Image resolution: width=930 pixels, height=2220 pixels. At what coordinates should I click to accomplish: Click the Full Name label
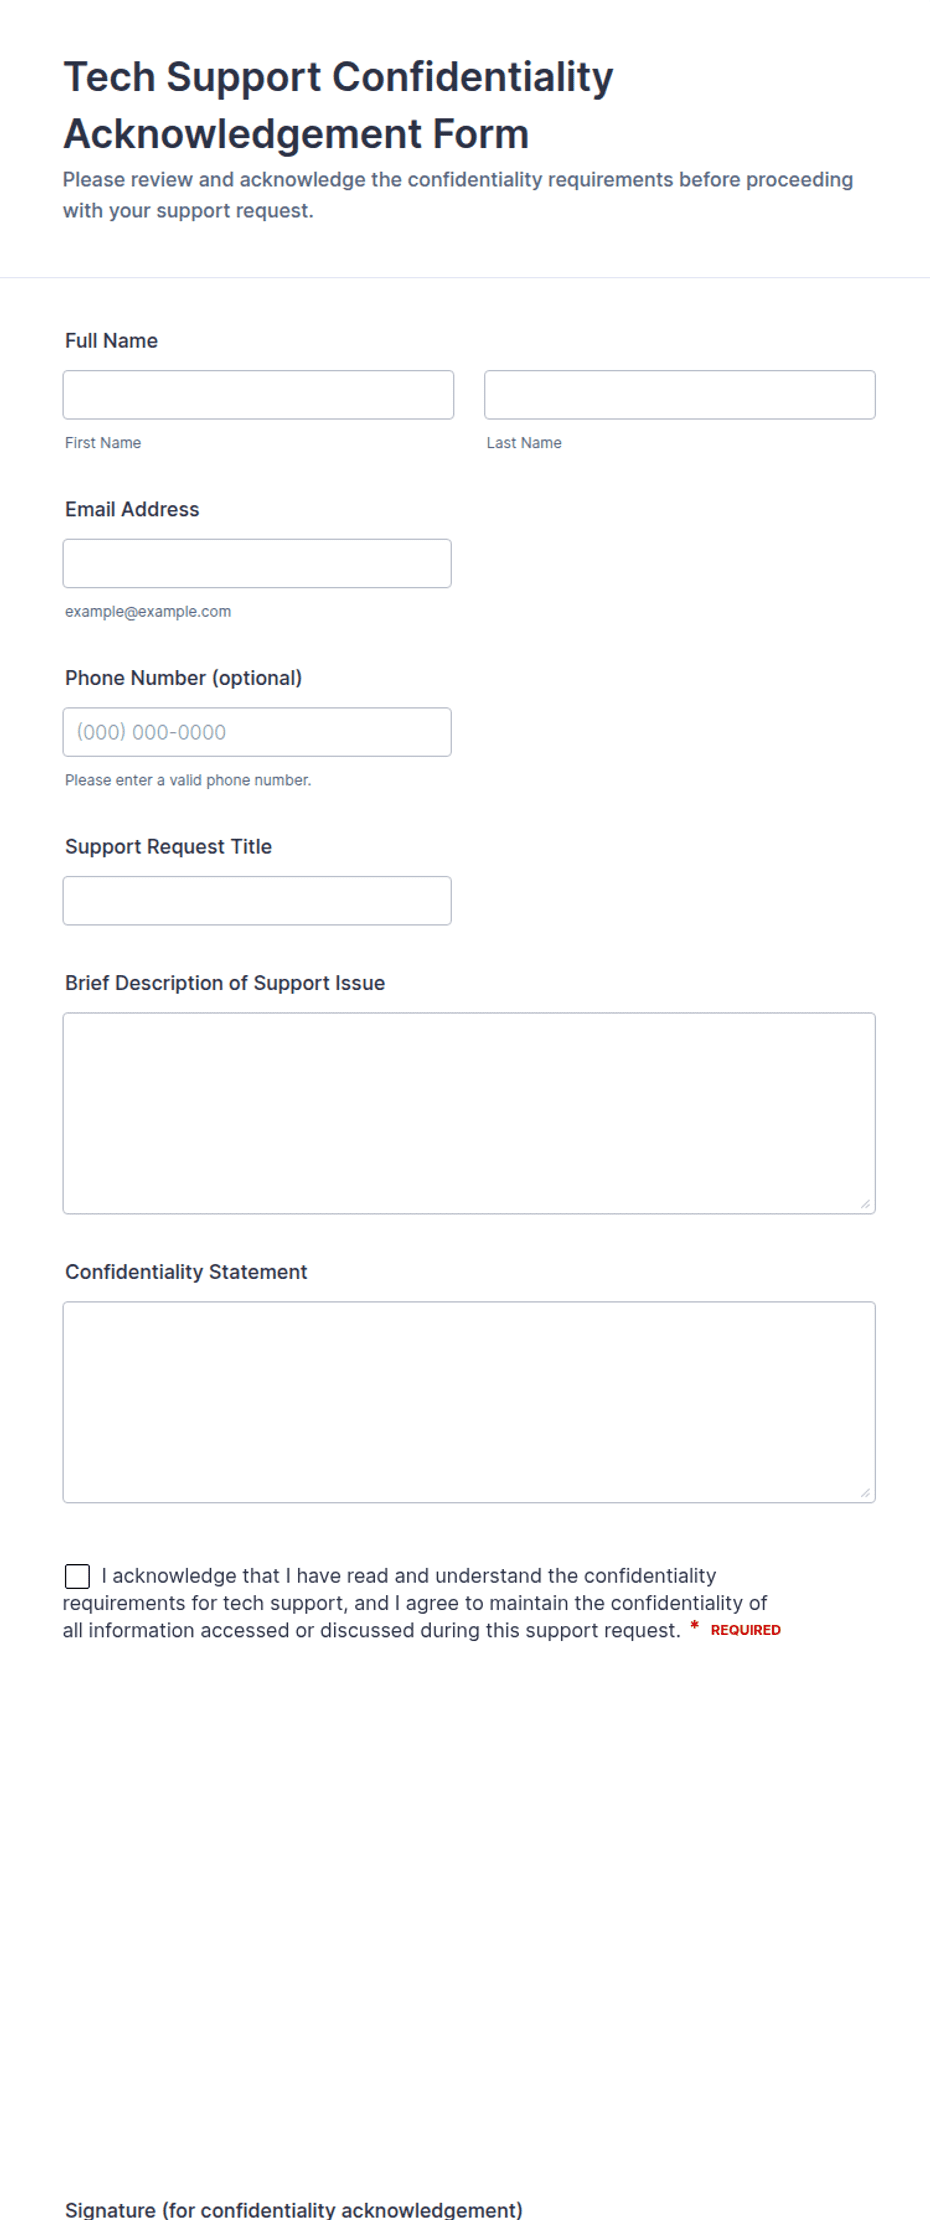click(x=111, y=341)
